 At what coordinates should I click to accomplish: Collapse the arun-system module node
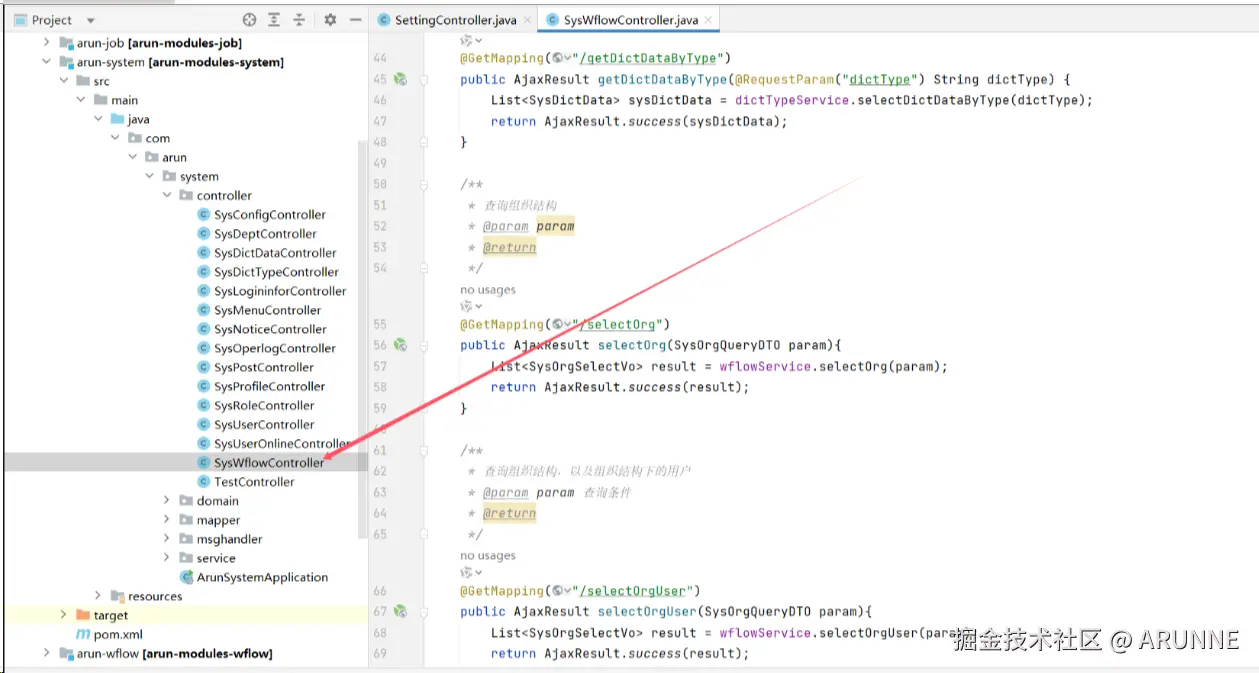pos(46,62)
